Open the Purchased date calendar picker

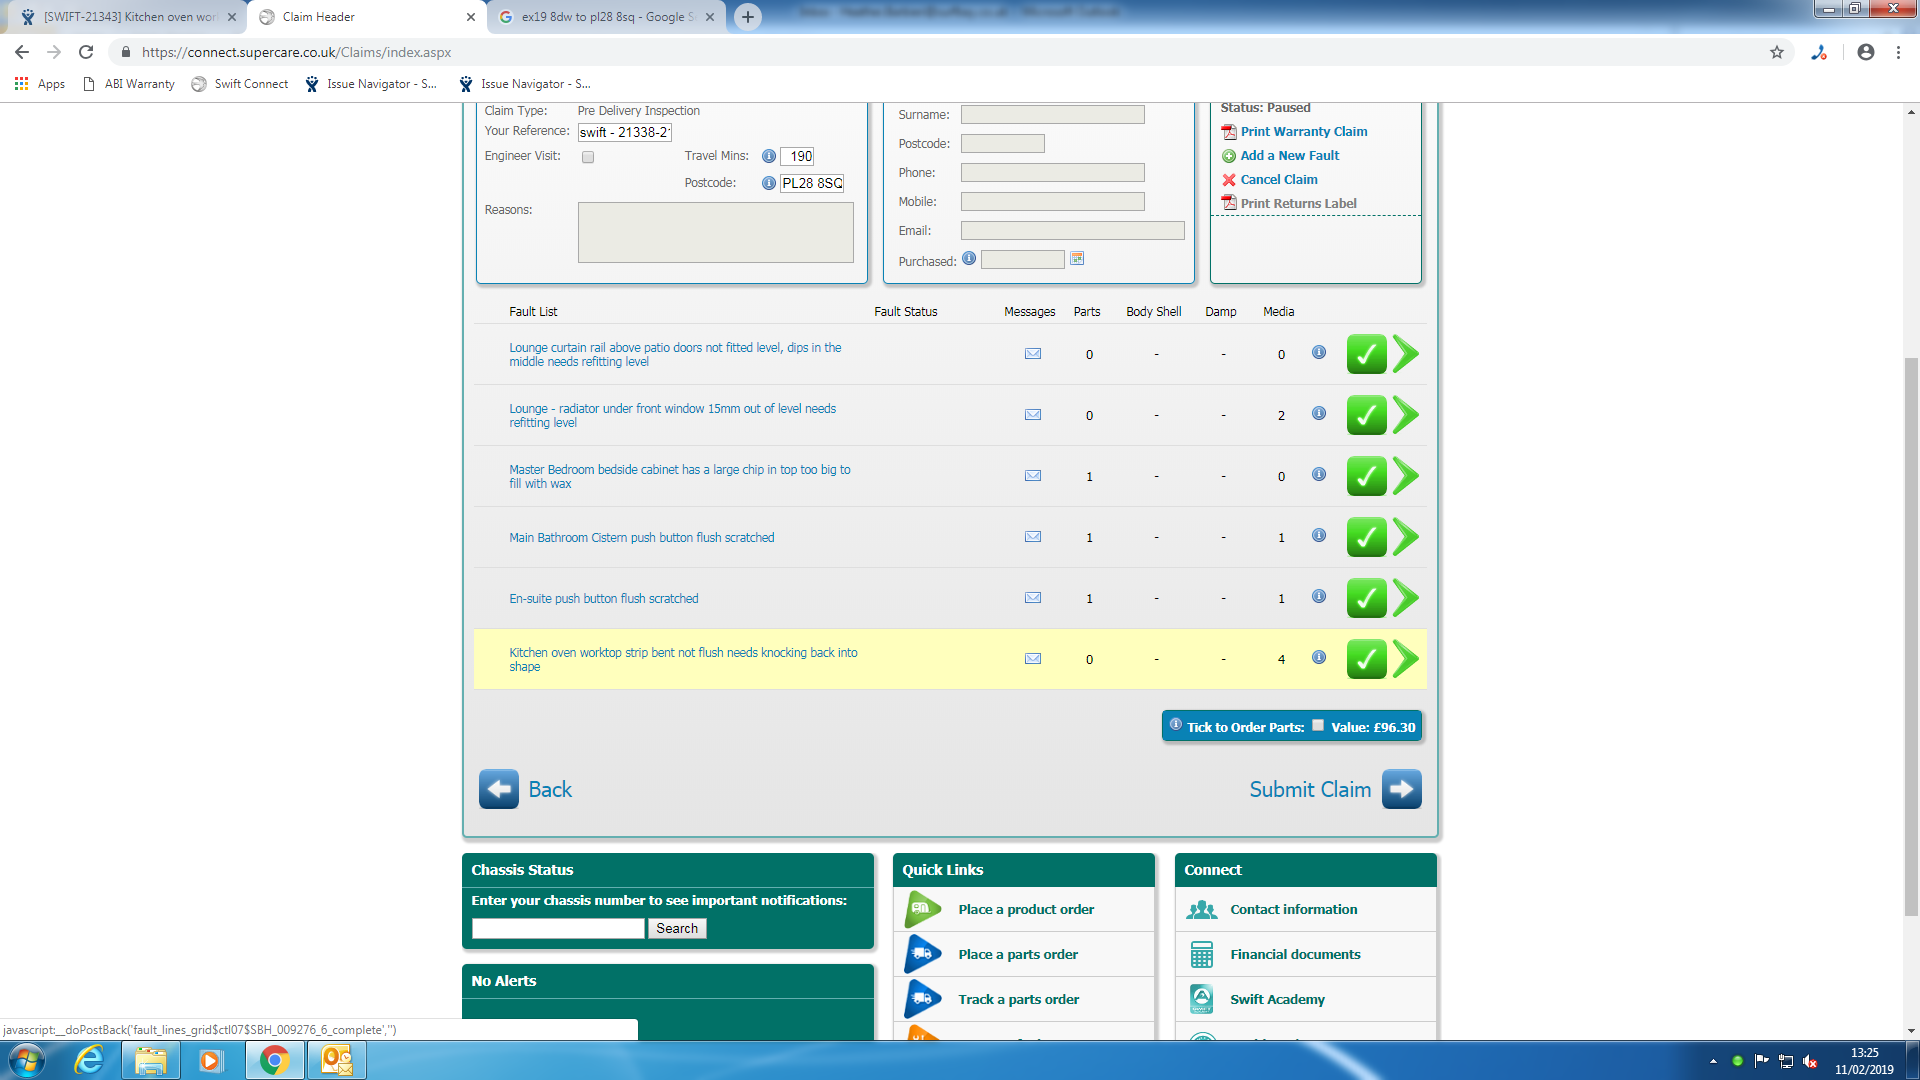tap(1077, 259)
